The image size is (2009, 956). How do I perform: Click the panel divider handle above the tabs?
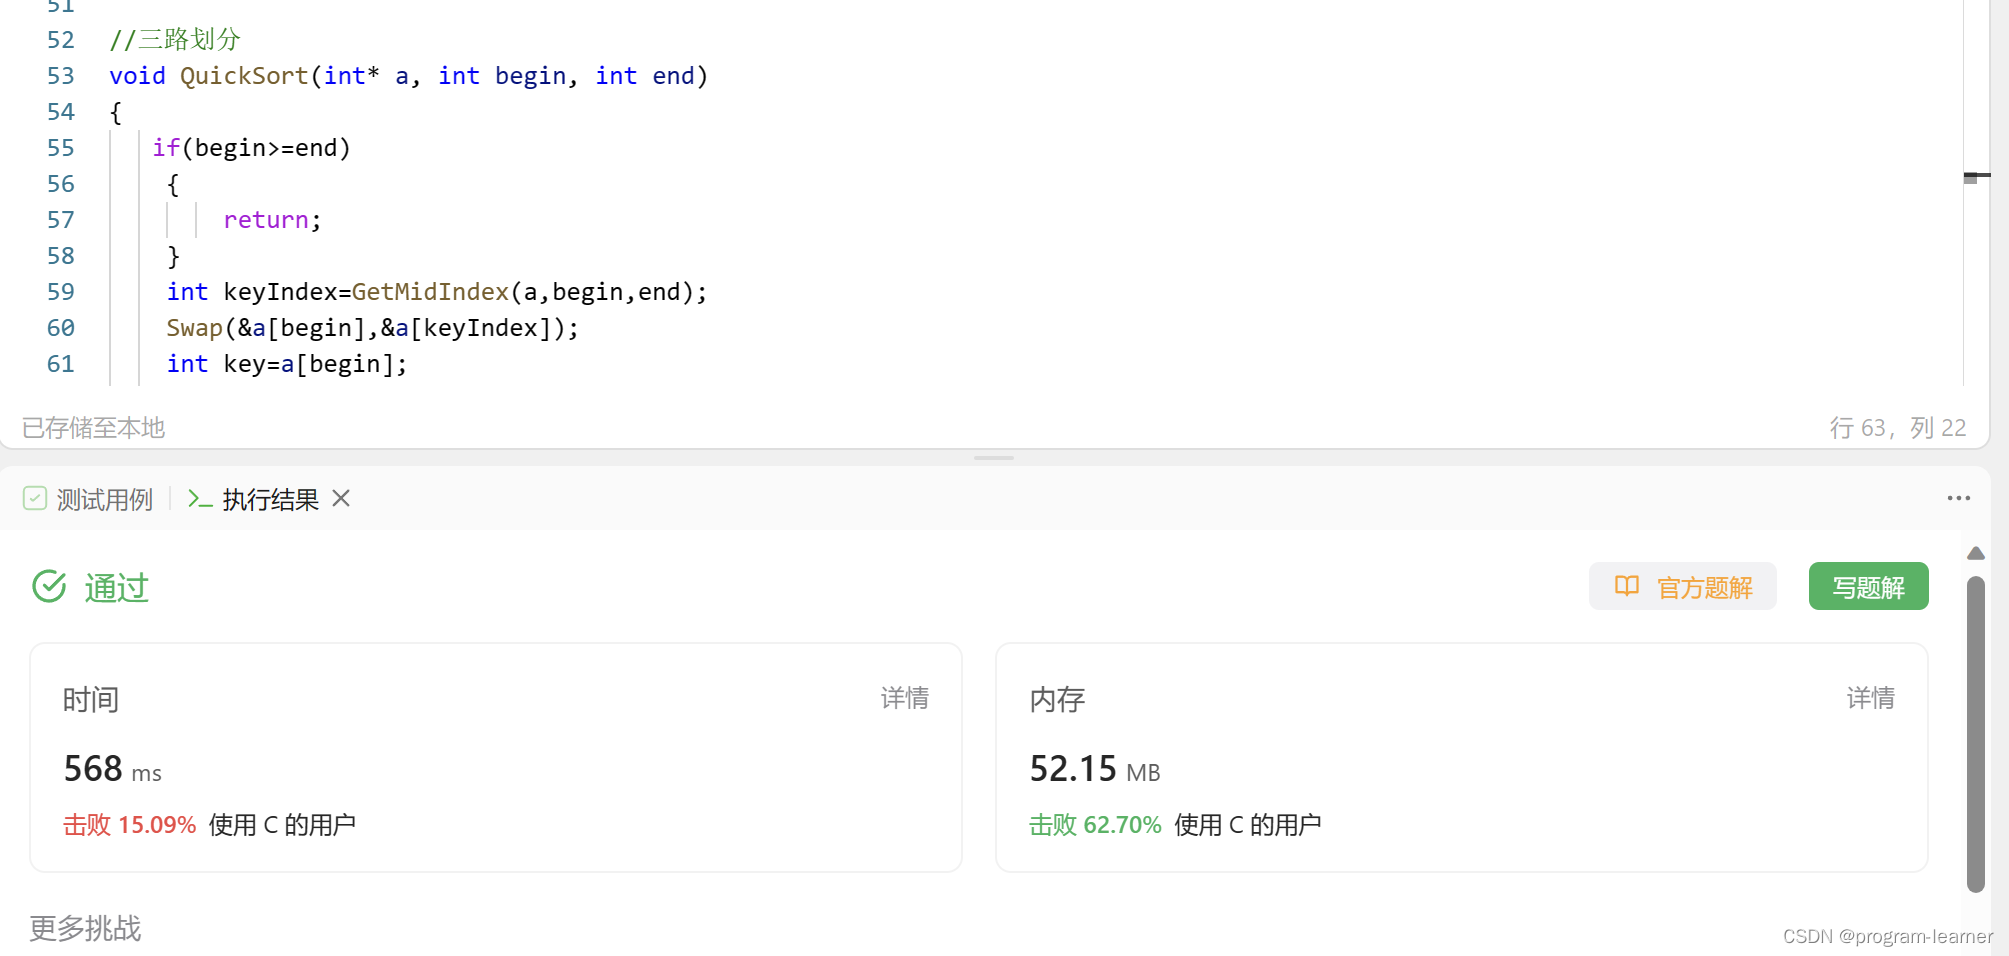[x=994, y=458]
